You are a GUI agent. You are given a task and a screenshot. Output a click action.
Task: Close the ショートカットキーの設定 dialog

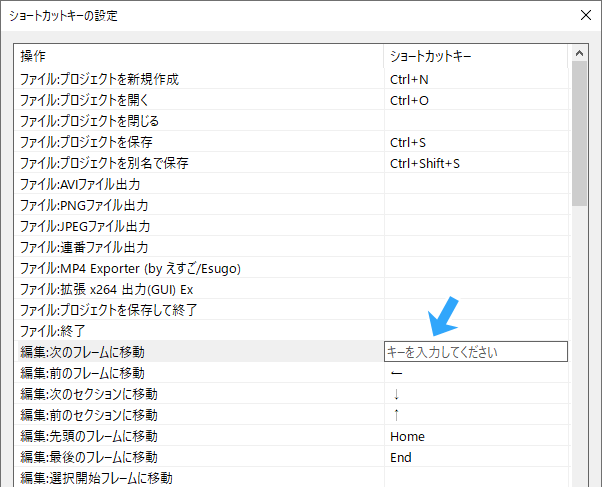[x=584, y=15]
